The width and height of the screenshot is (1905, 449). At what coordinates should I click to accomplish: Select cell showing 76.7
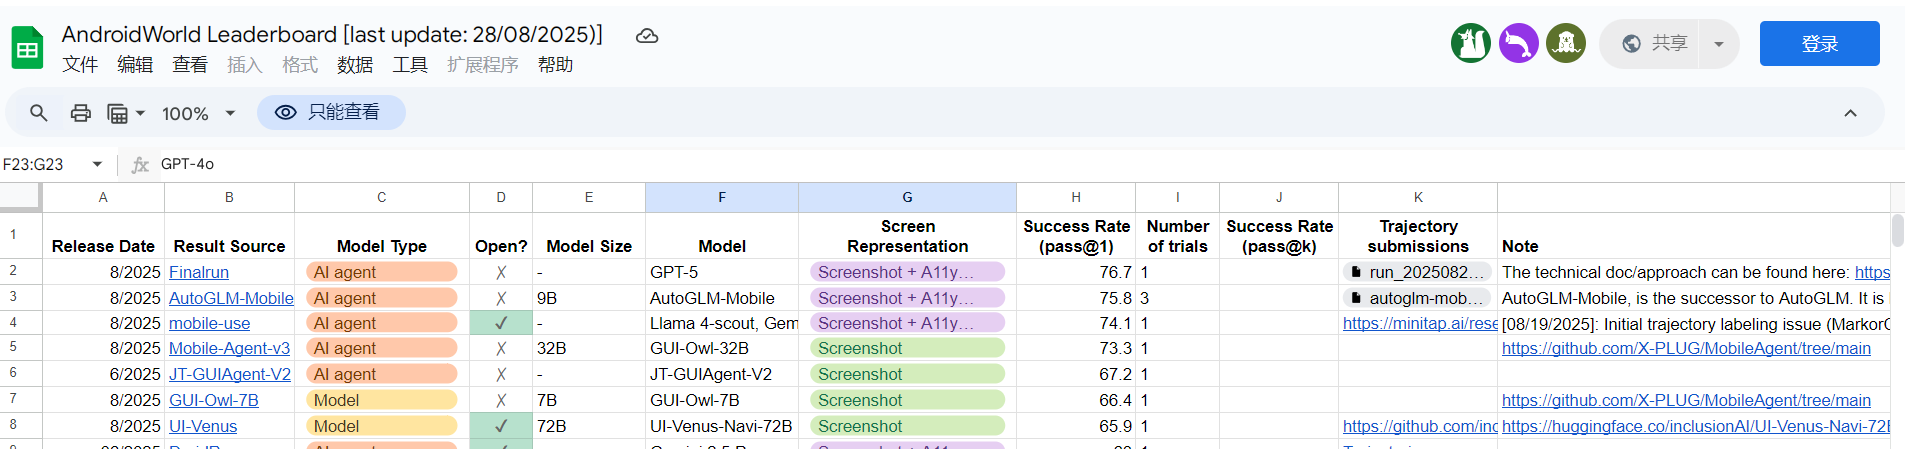pyautogui.click(x=1076, y=272)
